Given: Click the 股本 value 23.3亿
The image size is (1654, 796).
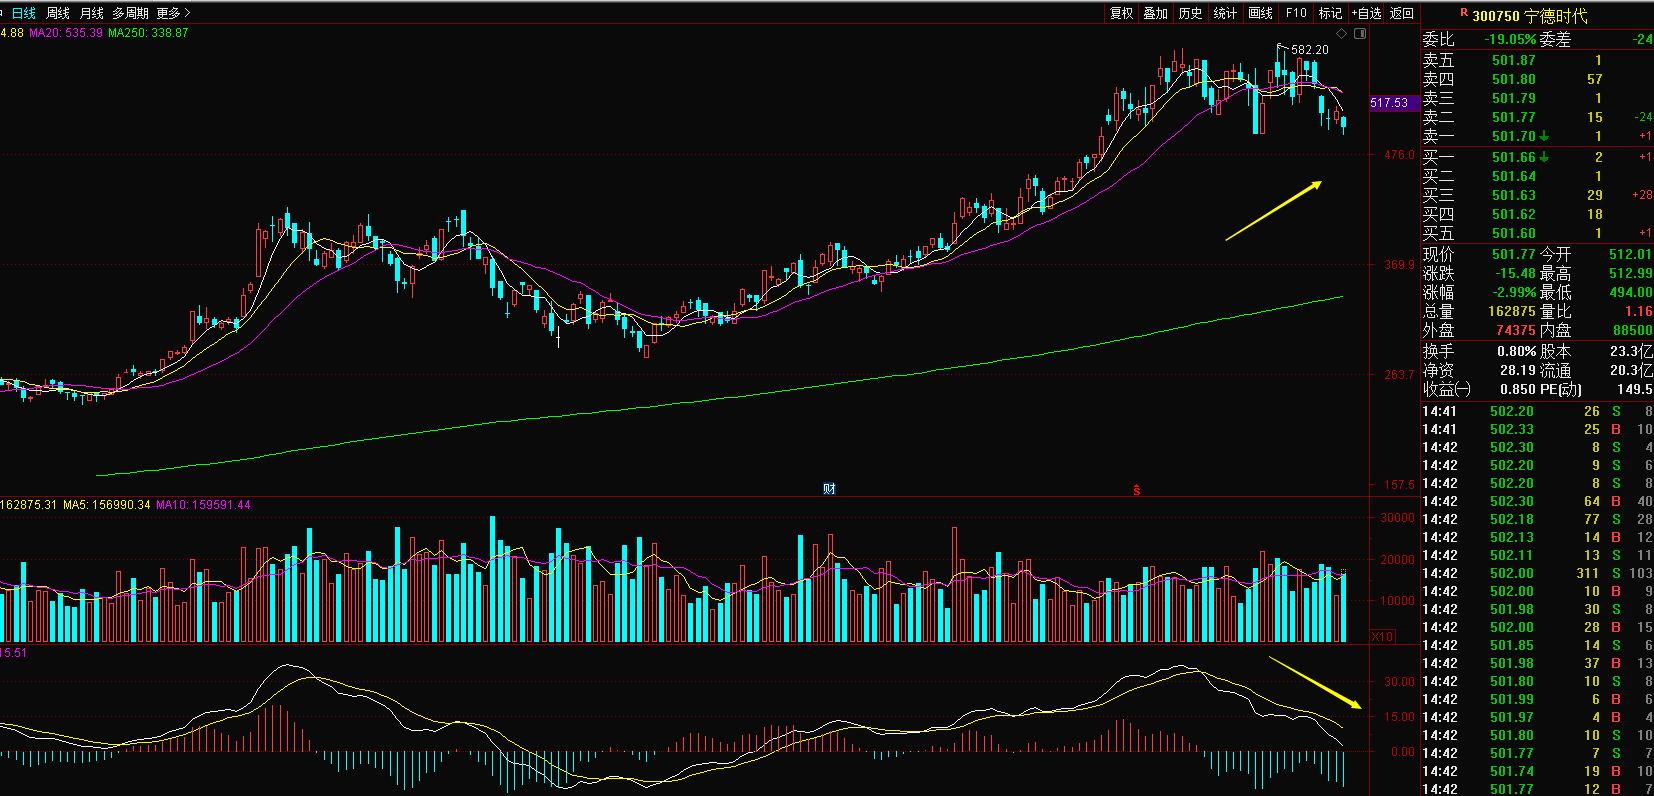Looking at the screenshot, I should (1632, 351).
